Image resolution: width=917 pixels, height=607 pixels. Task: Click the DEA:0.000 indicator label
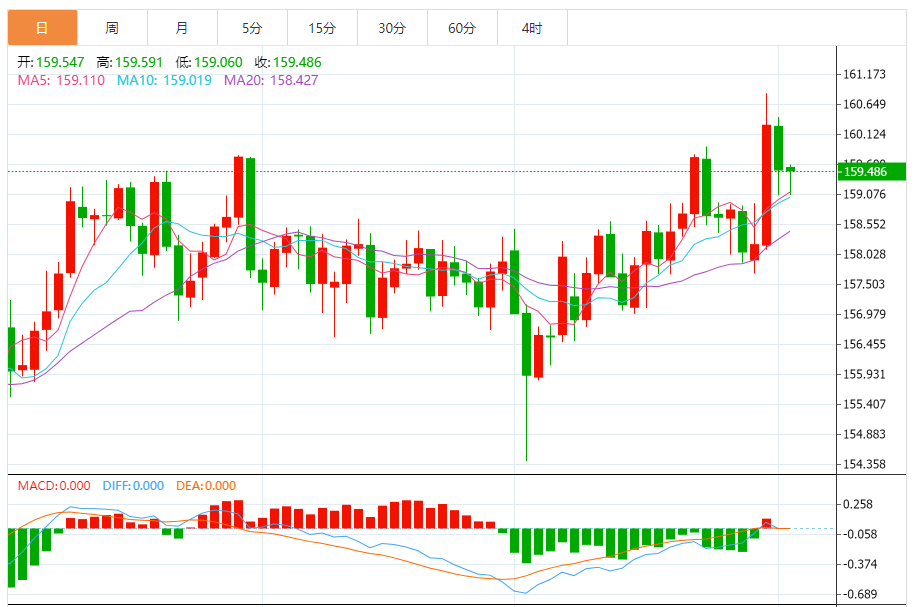(206, 486)
